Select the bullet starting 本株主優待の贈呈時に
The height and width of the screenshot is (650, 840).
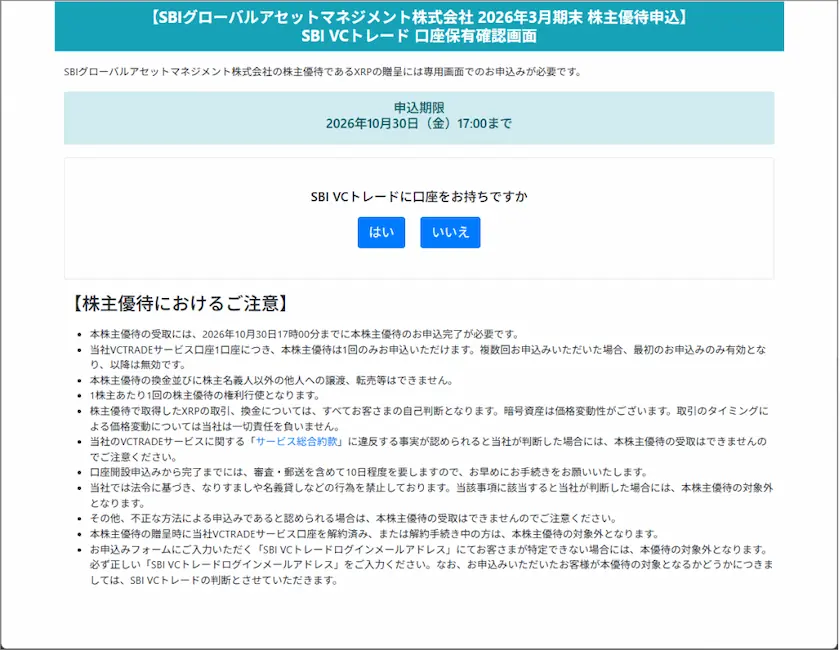(x=374, y=534)
